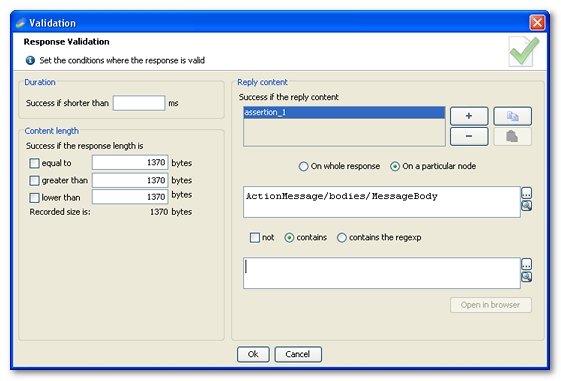The image size is (561, 381).
Task: Check the 'greater than' length option
Action: click(34, 180)
